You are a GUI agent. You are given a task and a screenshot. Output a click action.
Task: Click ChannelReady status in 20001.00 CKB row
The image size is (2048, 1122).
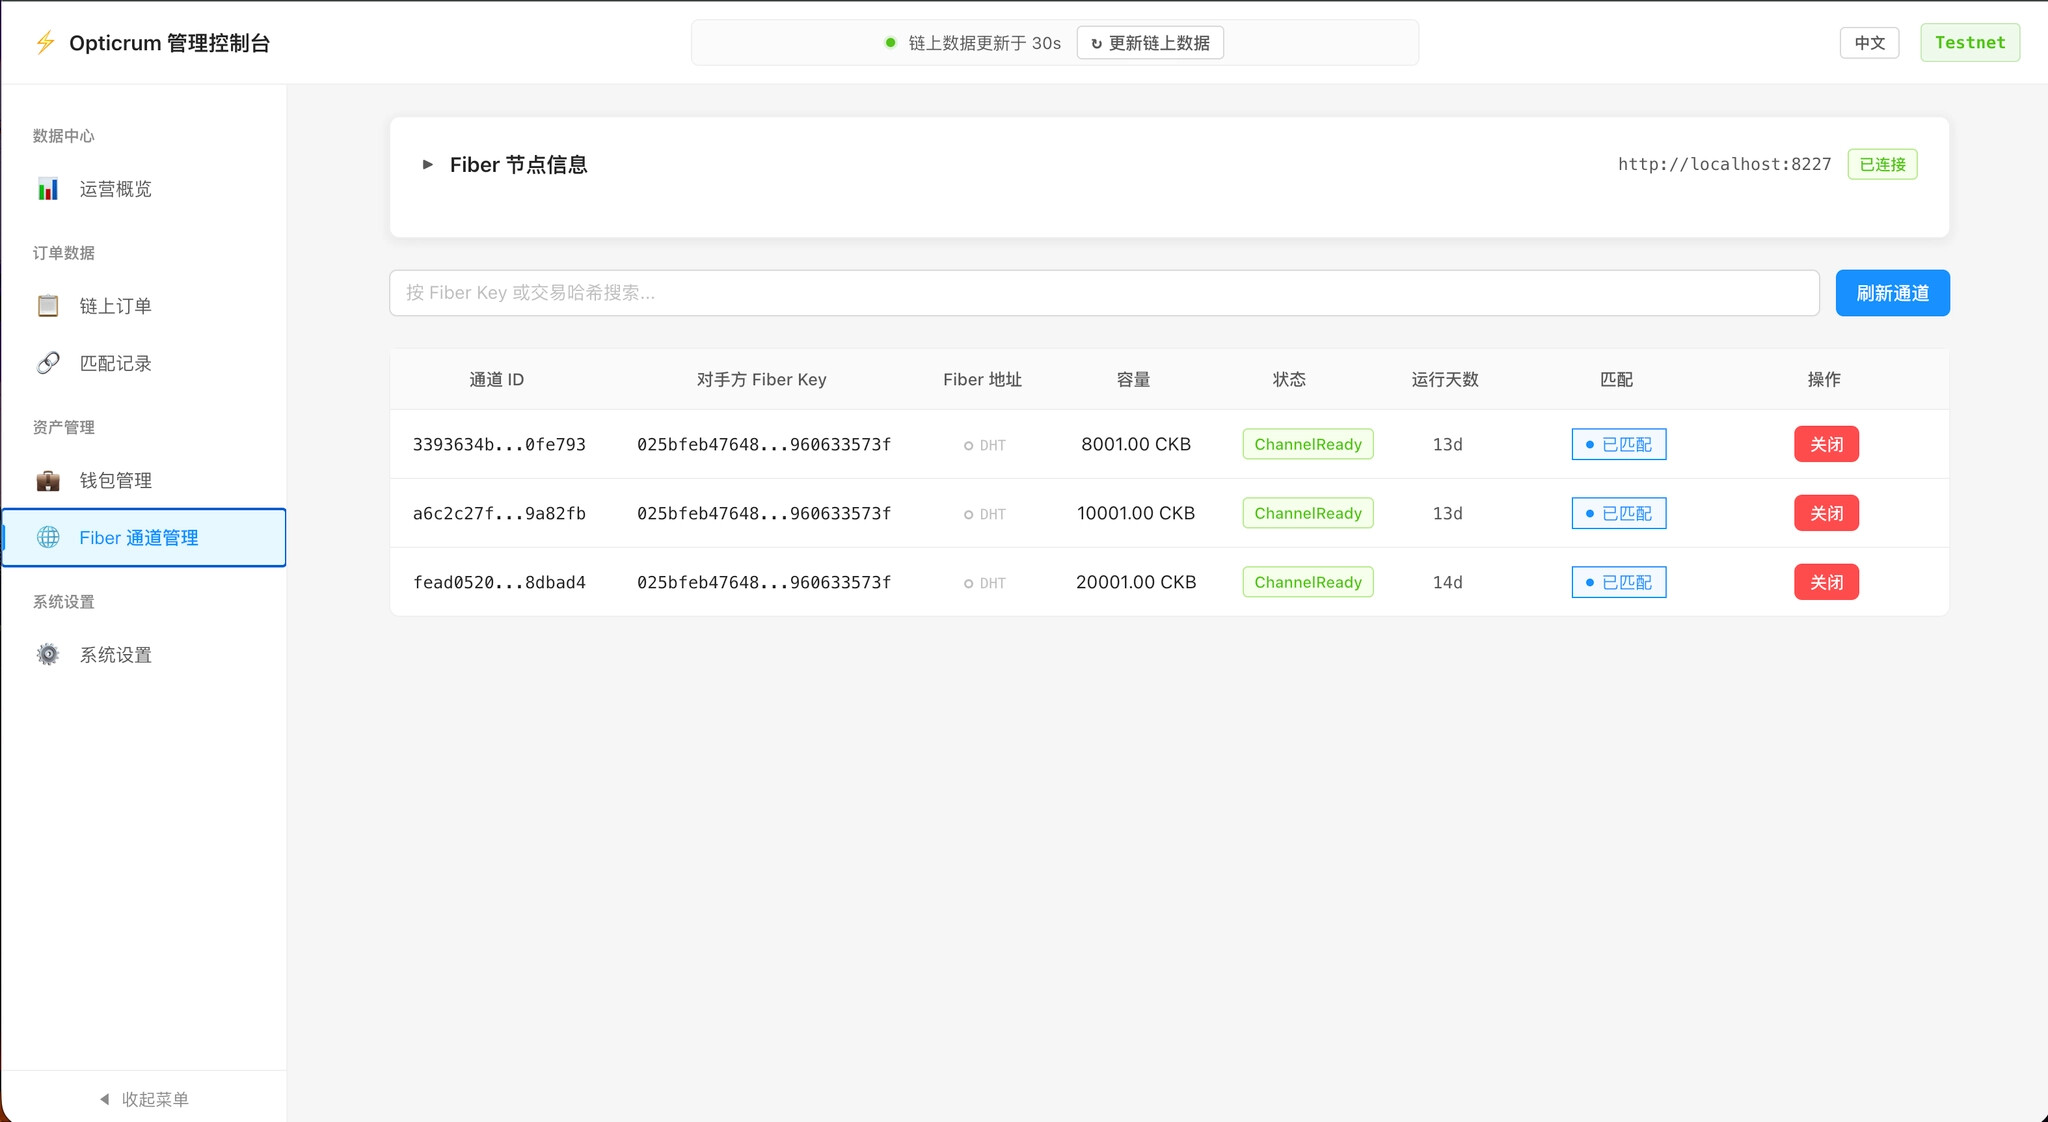[x=1308, y=582]
